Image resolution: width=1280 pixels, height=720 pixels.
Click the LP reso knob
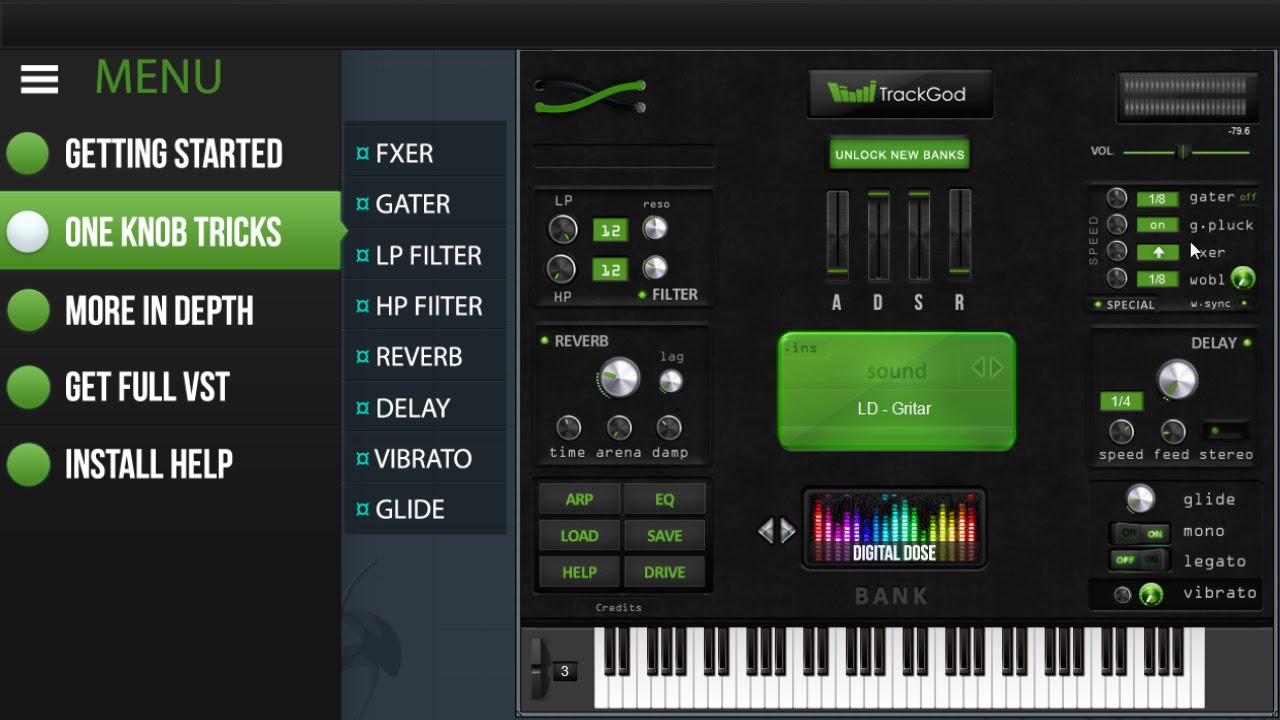[x=654, y=229]
